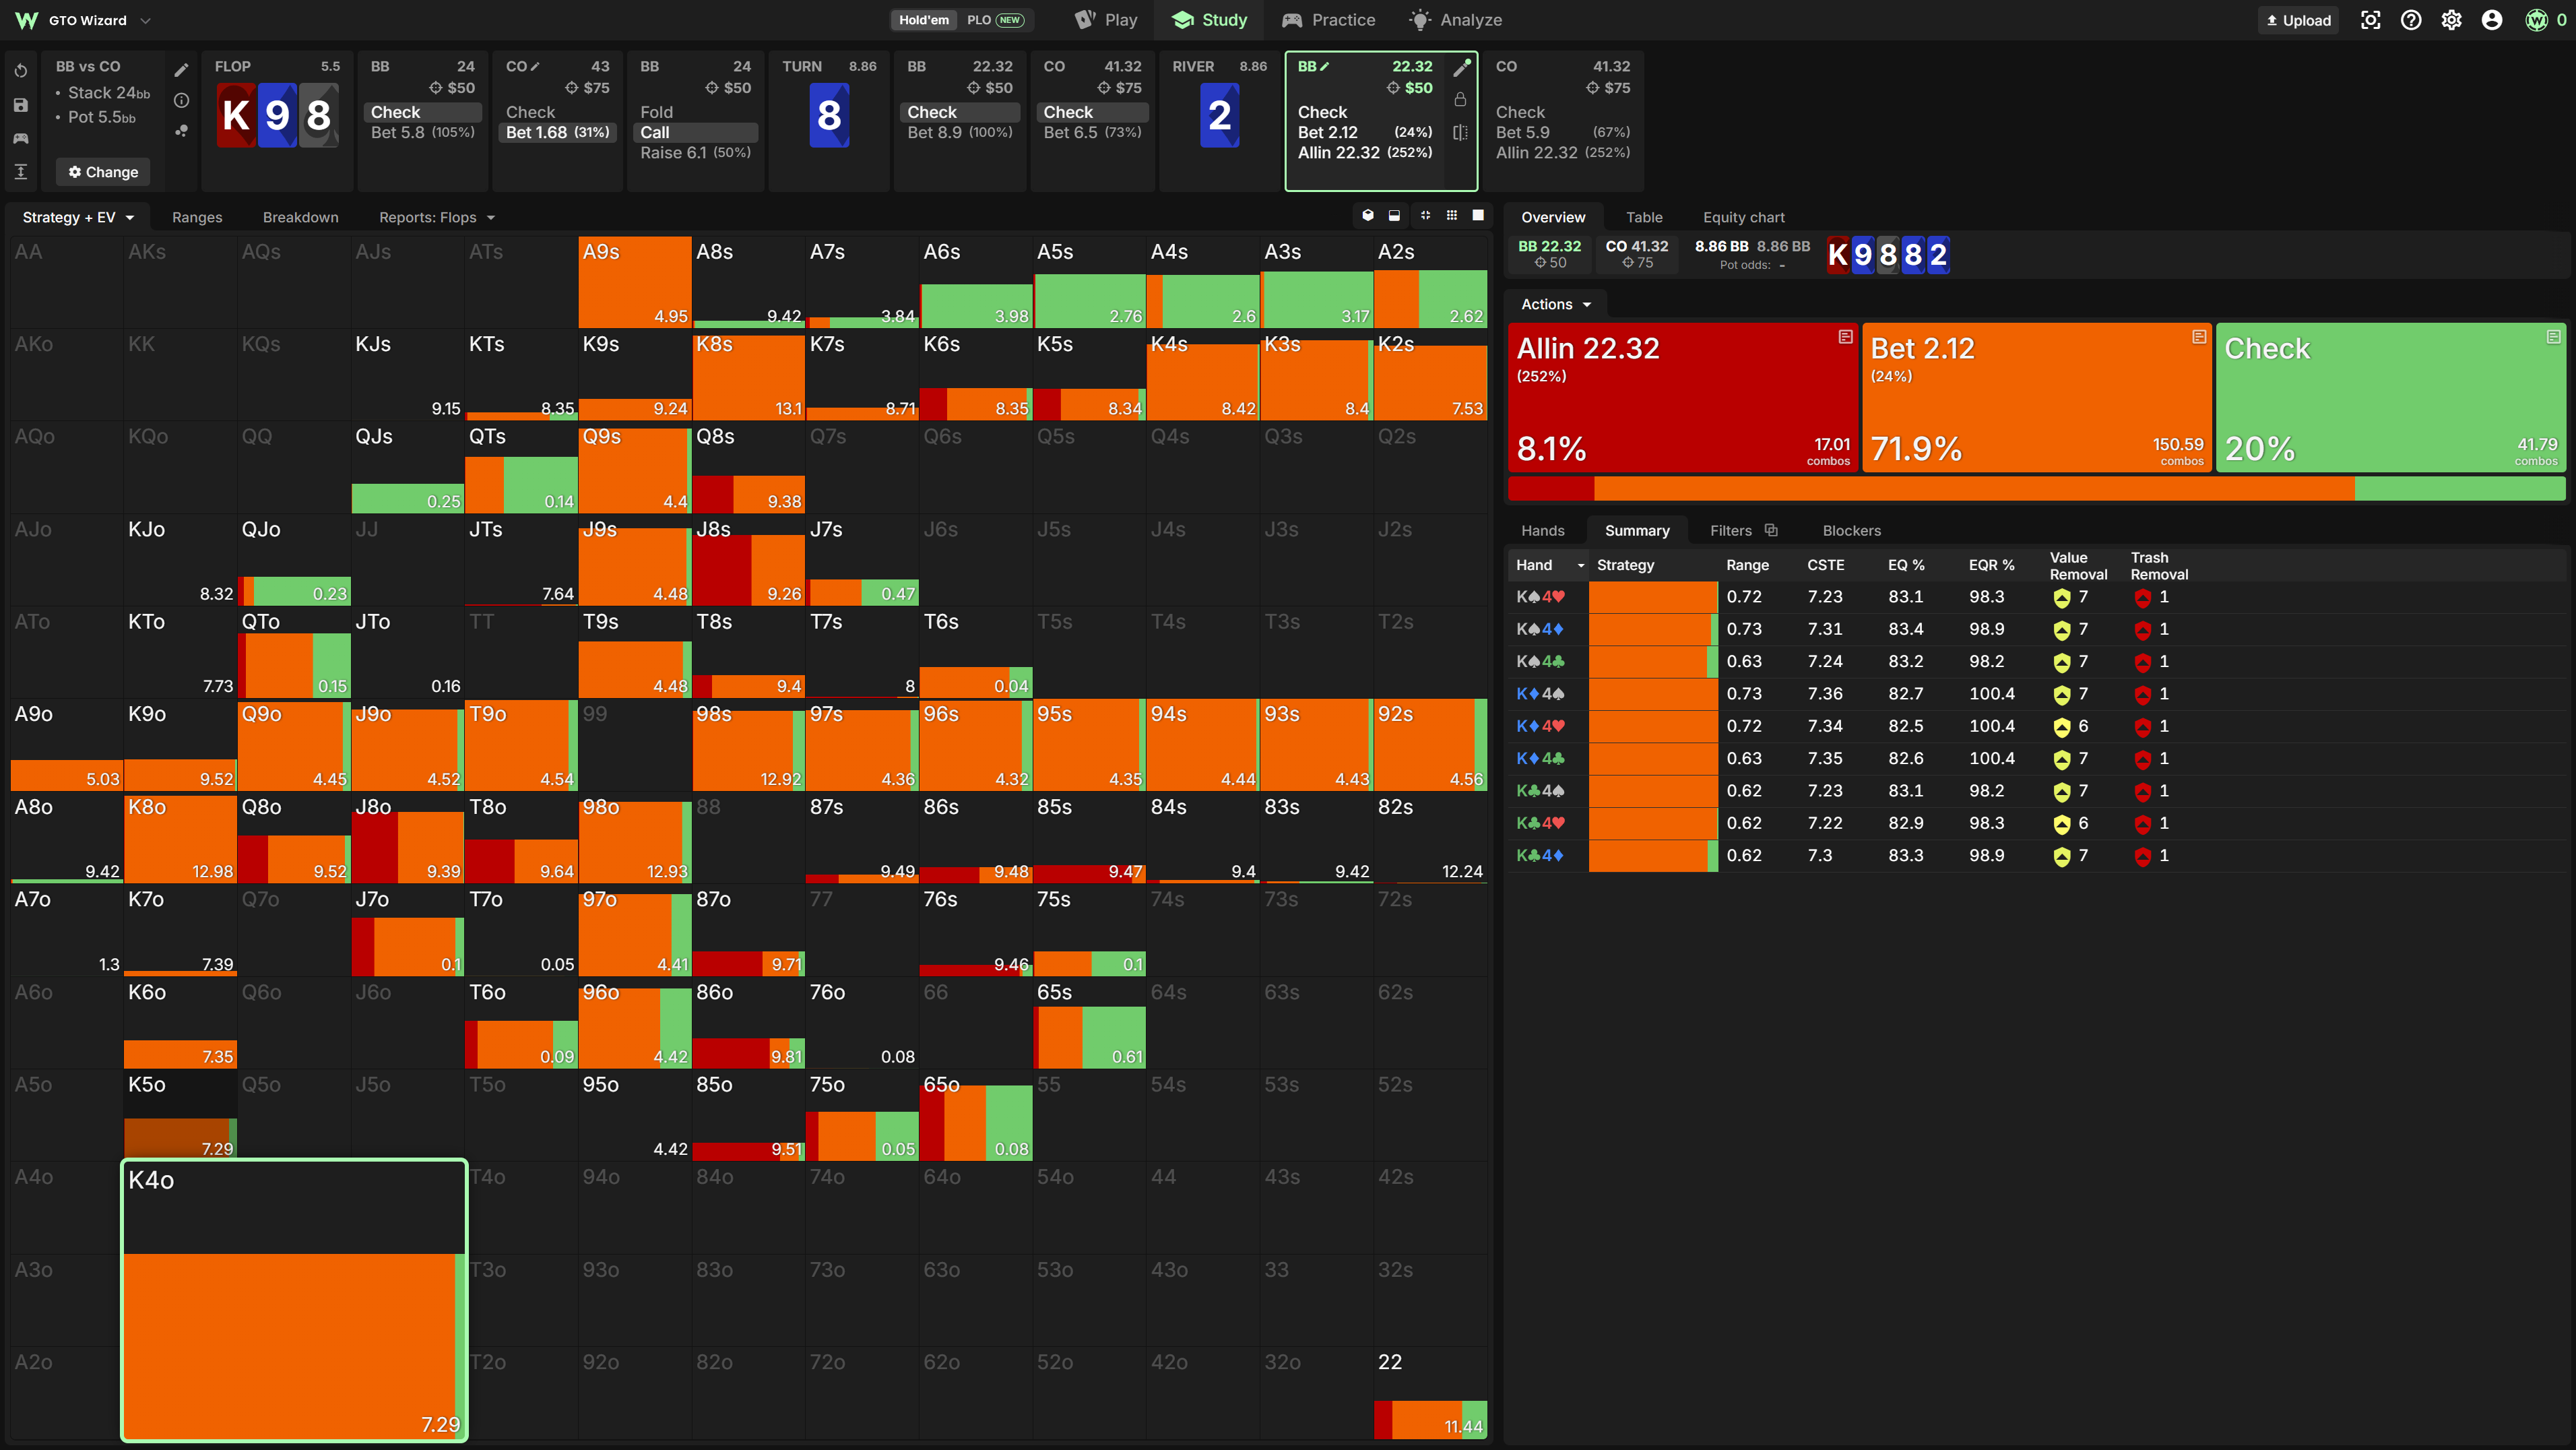Open the Practice tab

point(1329,20)
